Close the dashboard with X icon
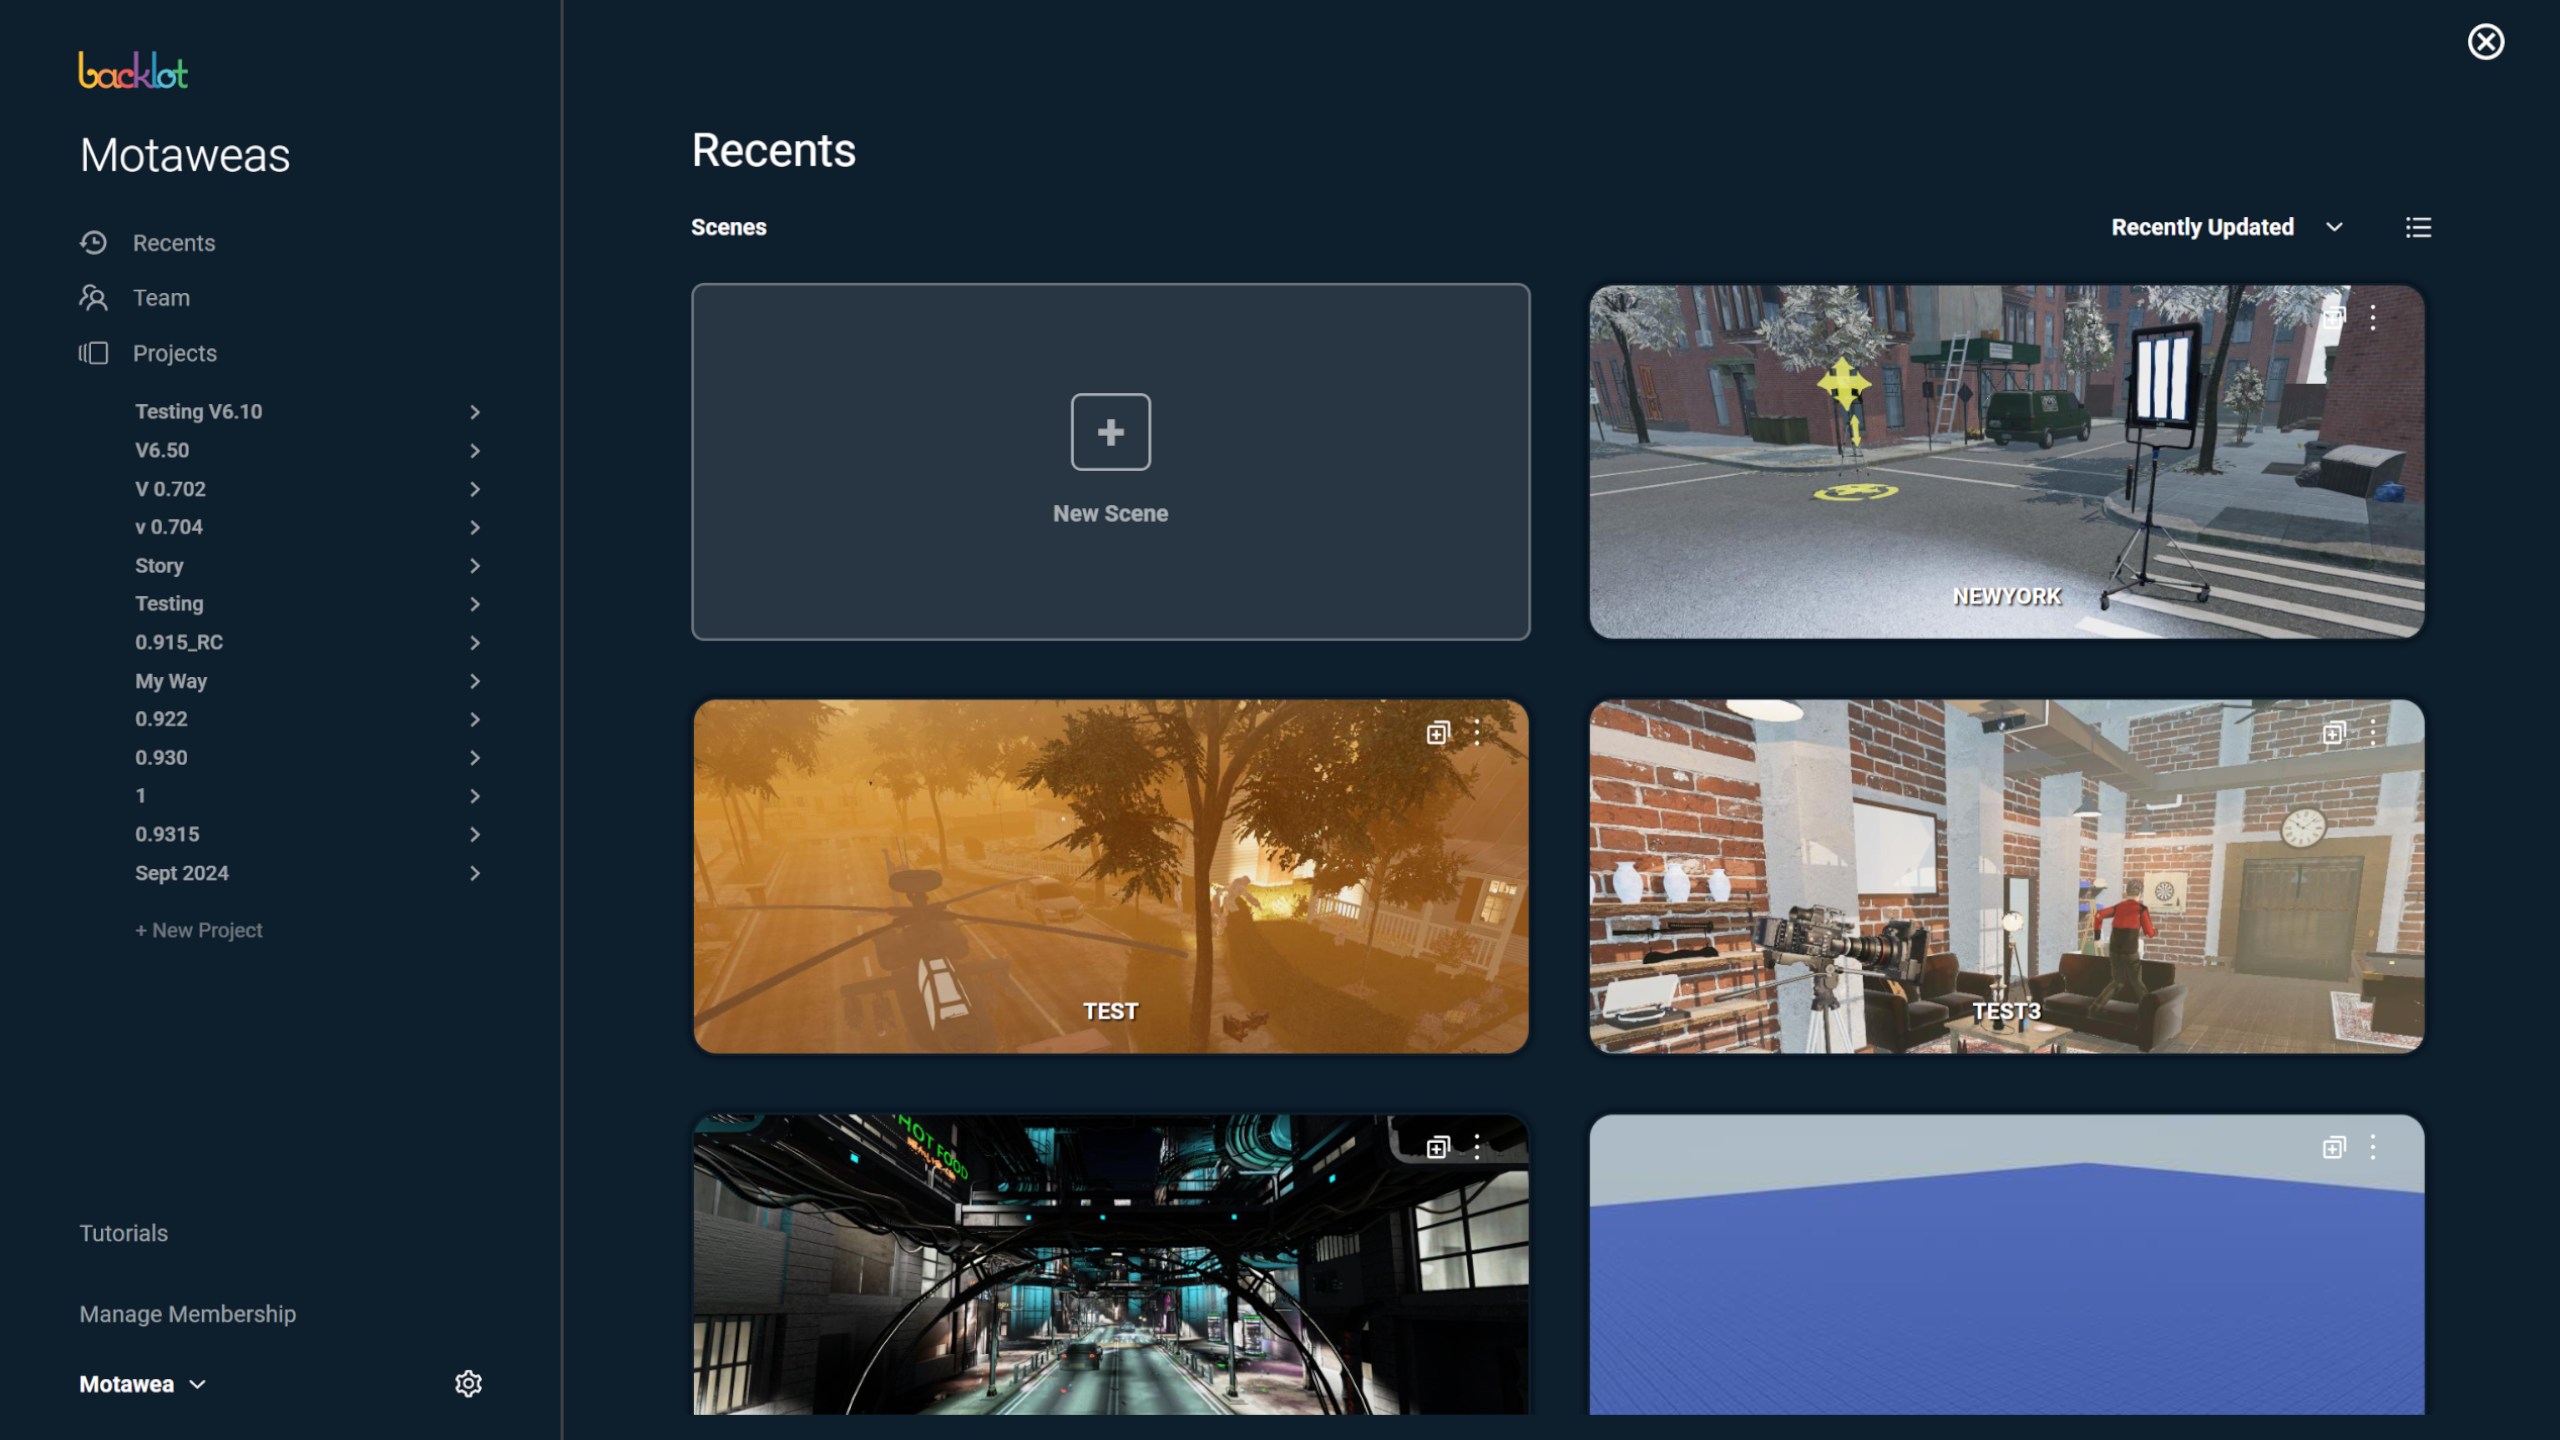 [x=2485, y=42]
